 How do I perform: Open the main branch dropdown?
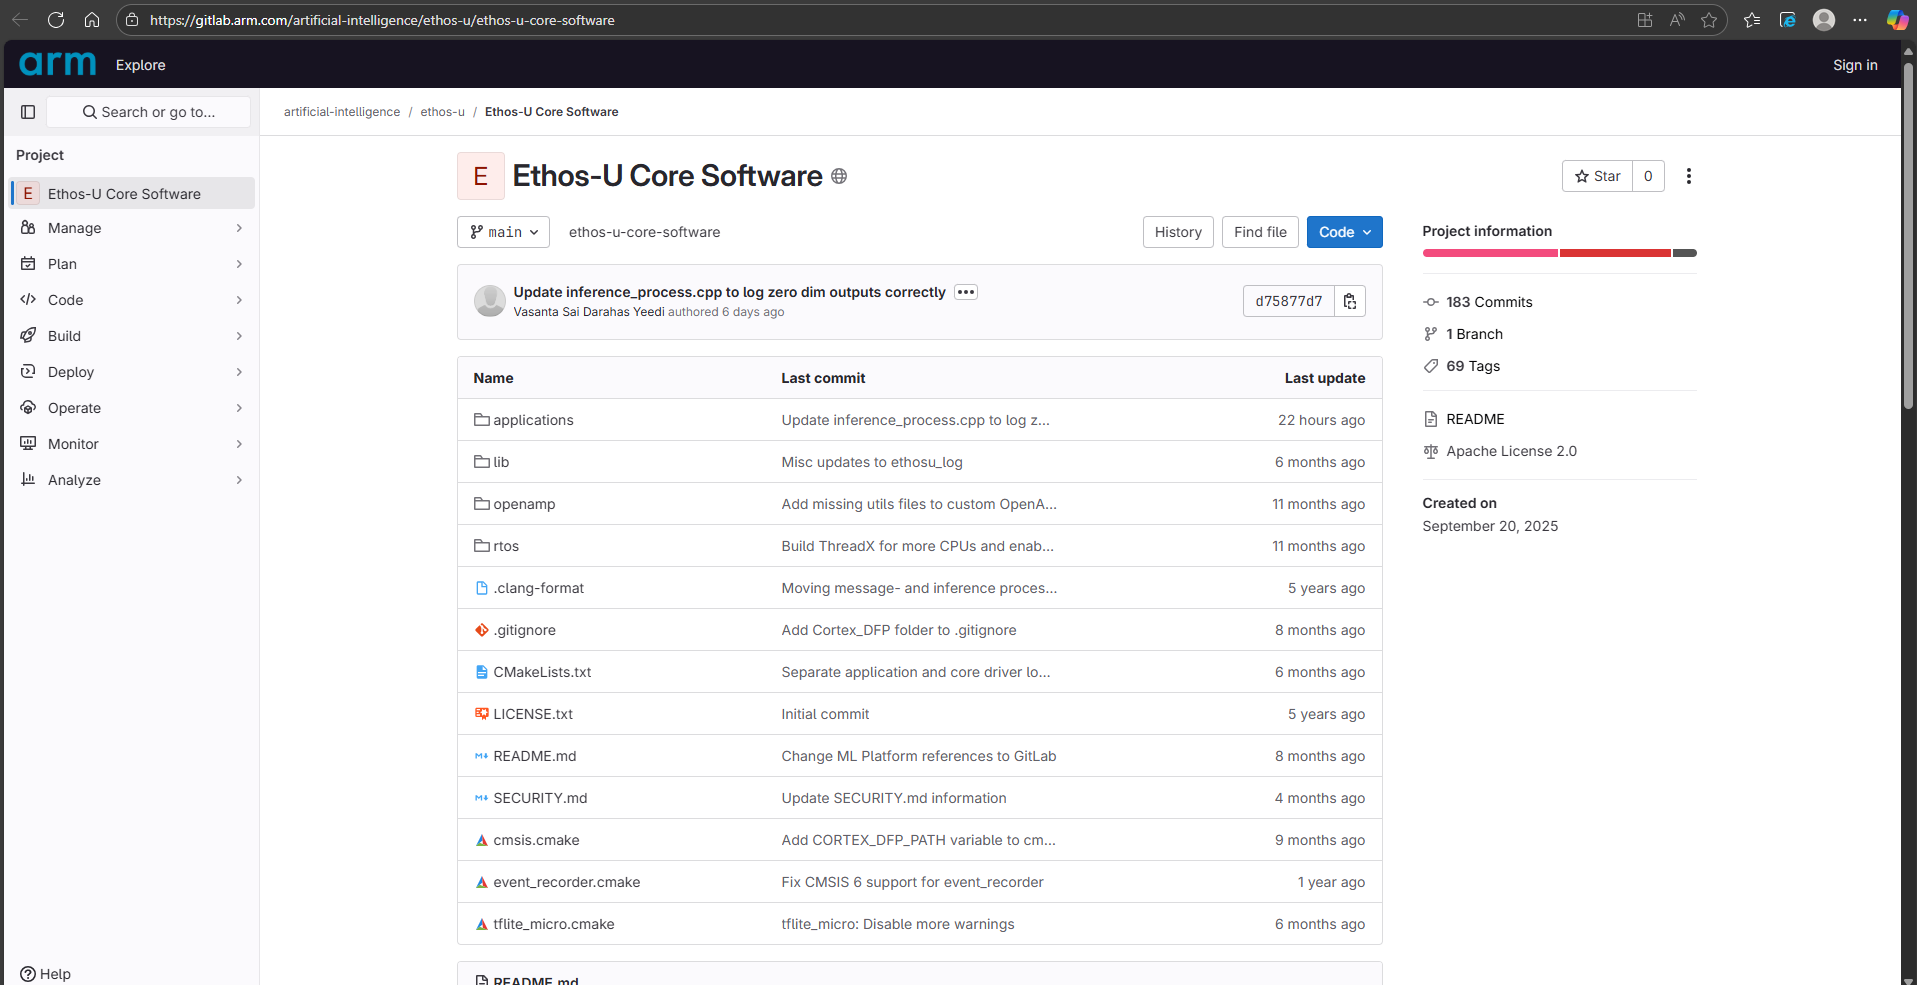pos(504,232)
